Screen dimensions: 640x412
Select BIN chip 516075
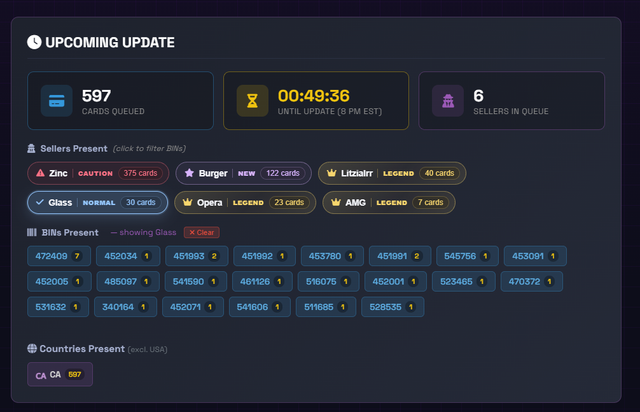click(x=328, y=281)
